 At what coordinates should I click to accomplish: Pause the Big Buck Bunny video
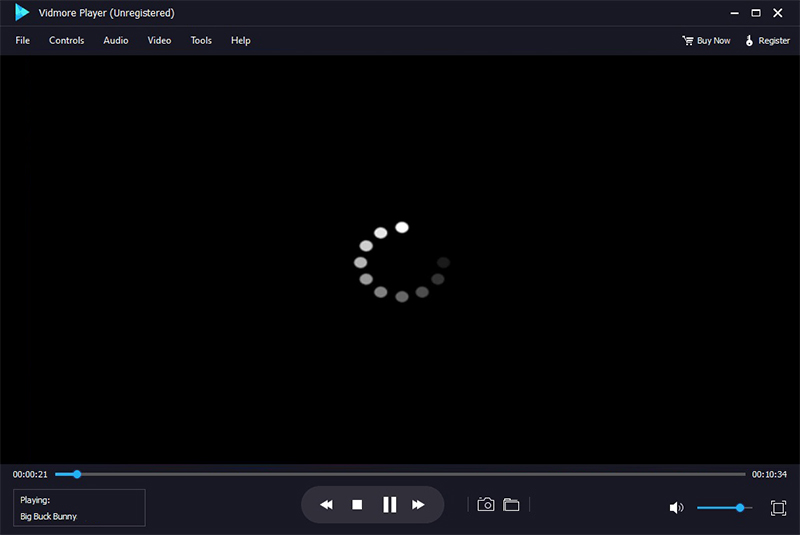[x=390, y=505]
